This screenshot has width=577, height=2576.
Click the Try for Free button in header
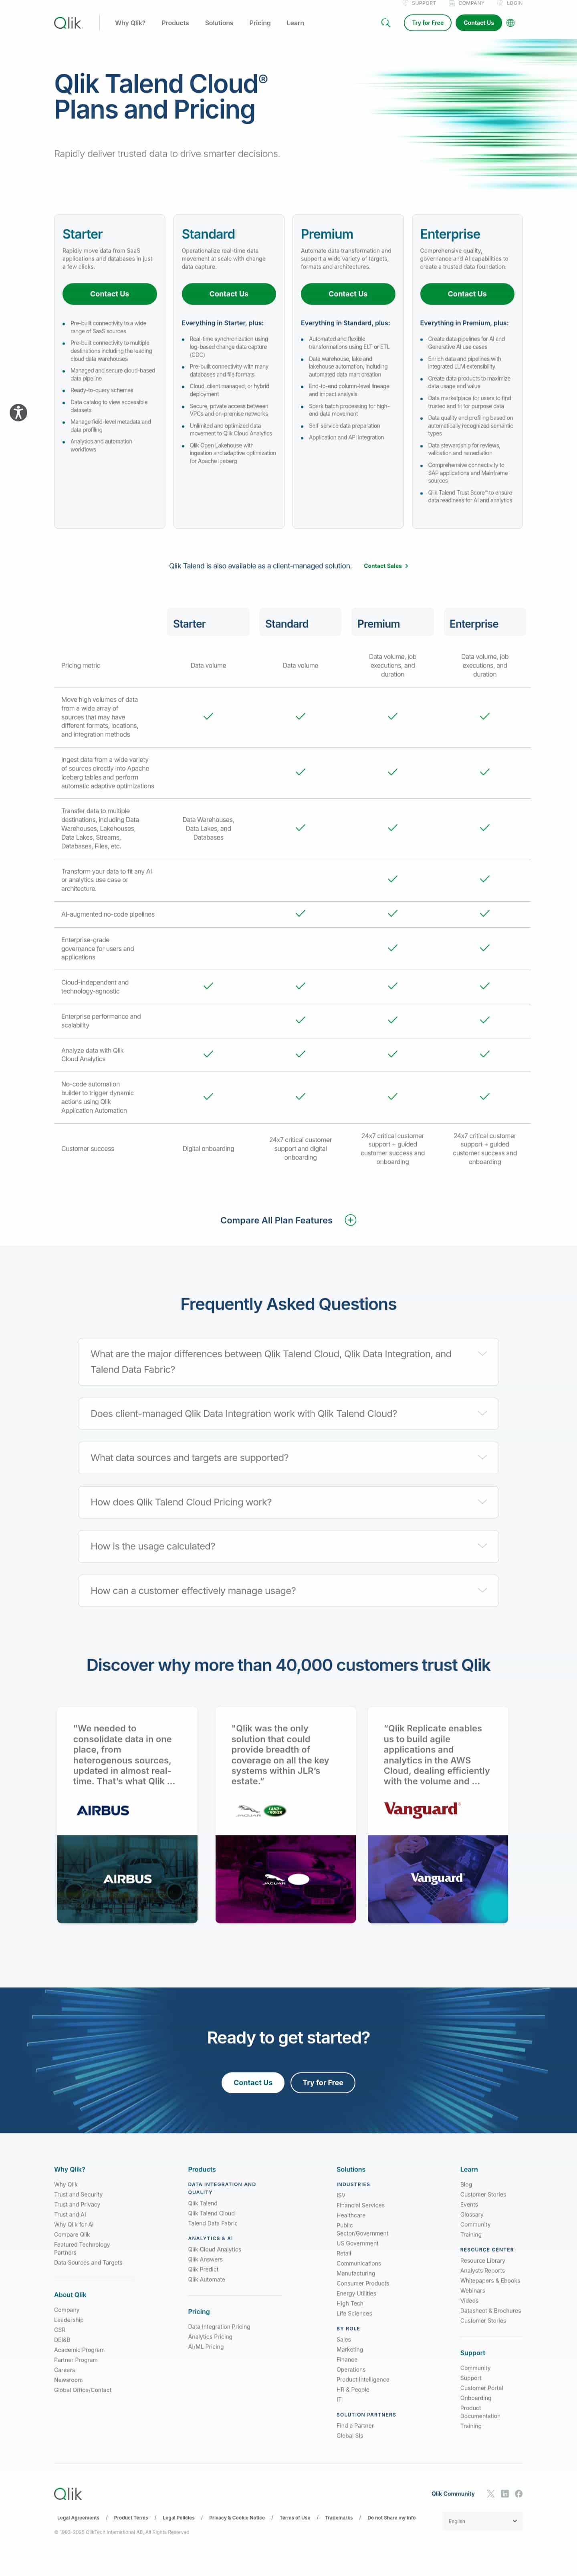(x=428, y=23)
